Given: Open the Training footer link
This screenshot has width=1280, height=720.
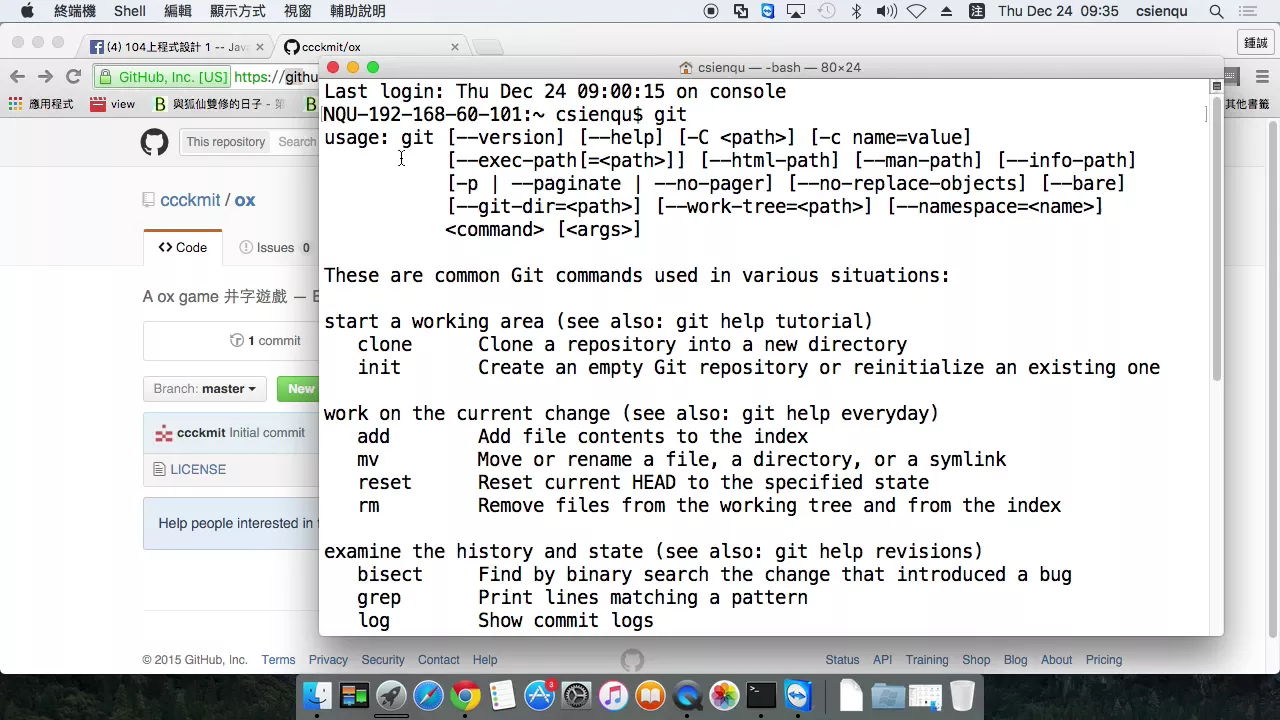Looking at the screenshot, I should pyautogui.click(x=927, y=660).
